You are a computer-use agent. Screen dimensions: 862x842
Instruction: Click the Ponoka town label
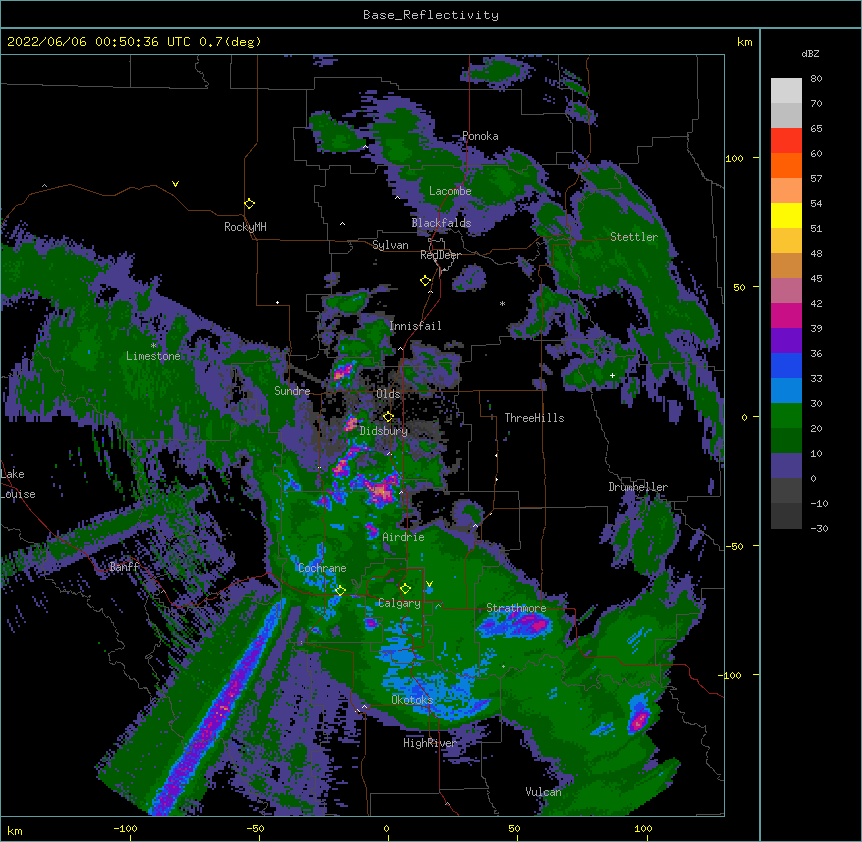(480, 136)
